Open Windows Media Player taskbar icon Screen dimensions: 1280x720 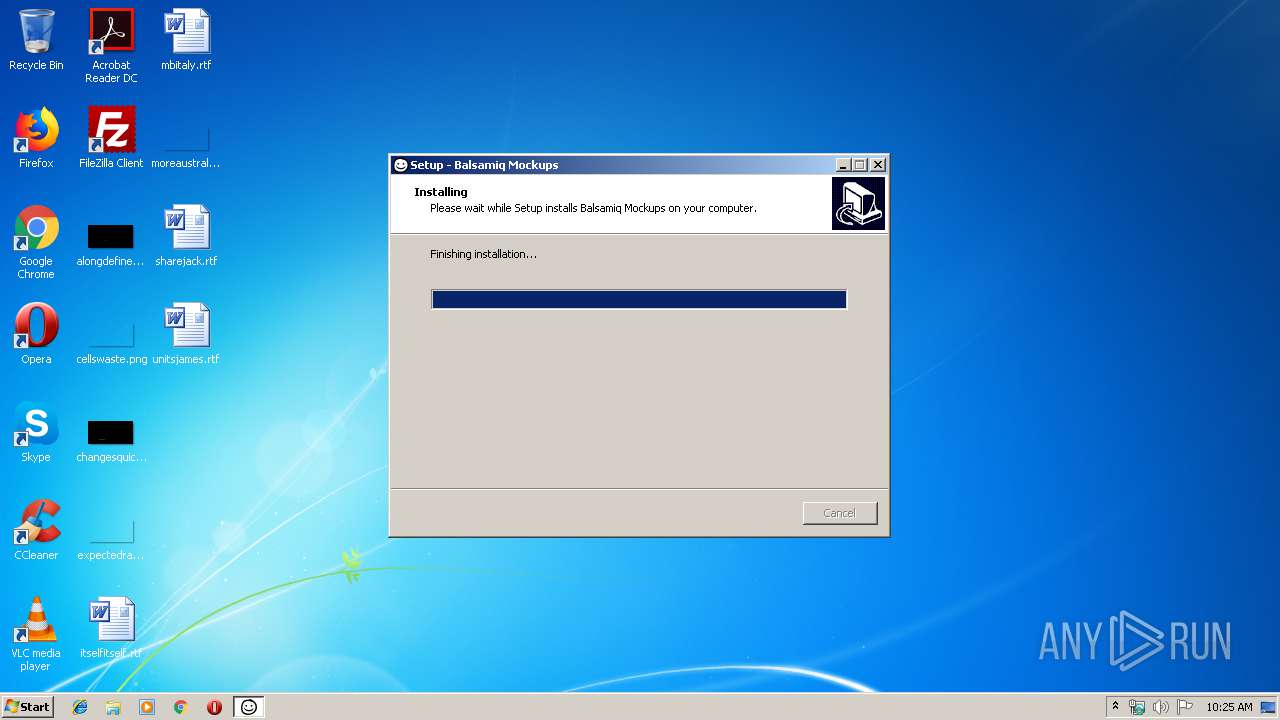tap(147, 707)
